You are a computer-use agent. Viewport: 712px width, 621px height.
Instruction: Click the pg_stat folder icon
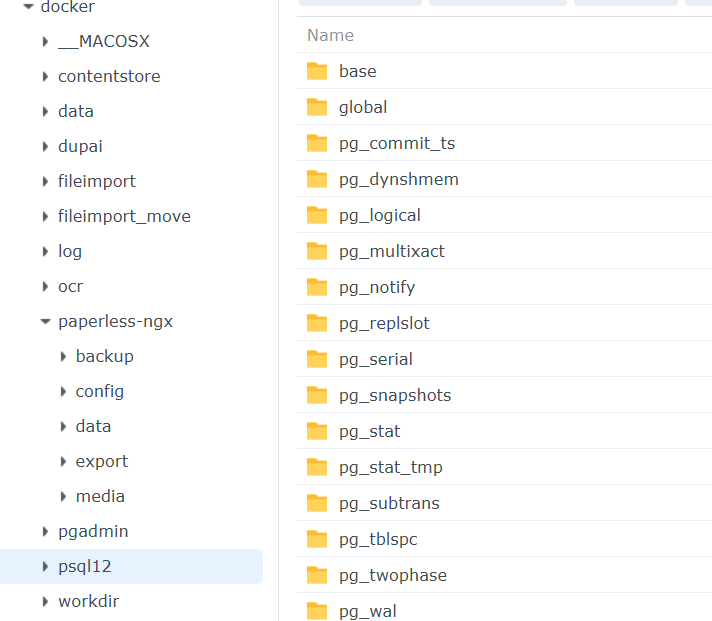pyautogui.click(x=316, y=431)
